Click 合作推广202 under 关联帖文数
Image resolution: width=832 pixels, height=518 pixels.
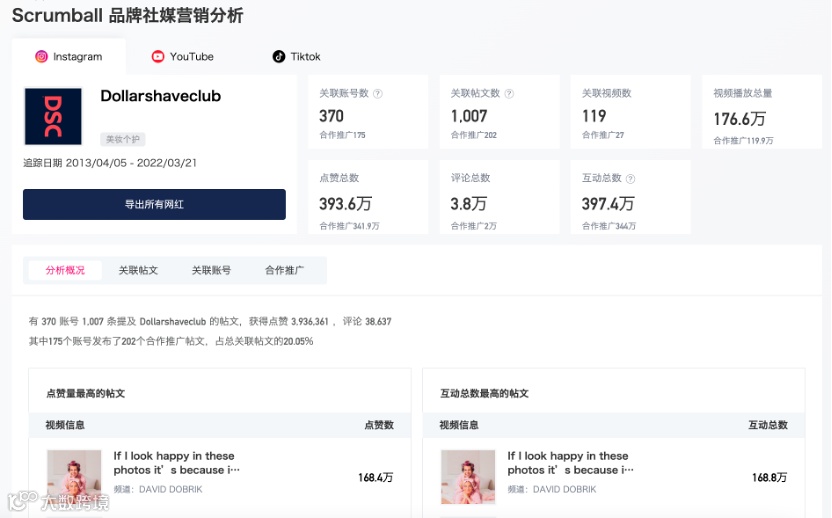(x=474, y=135)
